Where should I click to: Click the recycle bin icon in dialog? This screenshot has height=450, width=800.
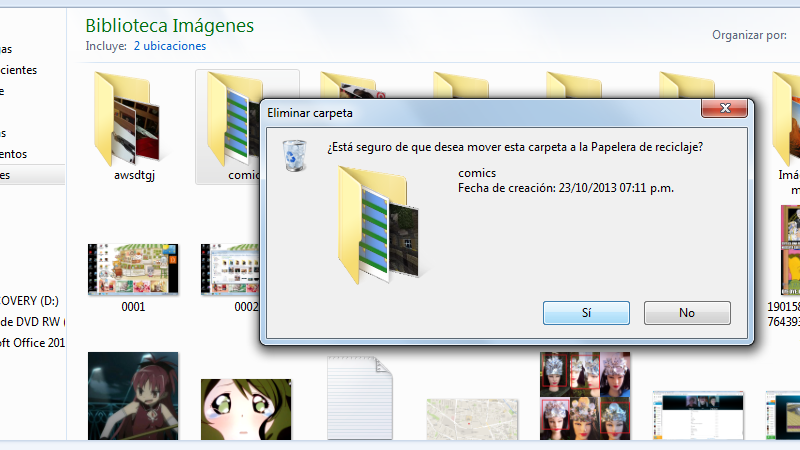point(294,156)
